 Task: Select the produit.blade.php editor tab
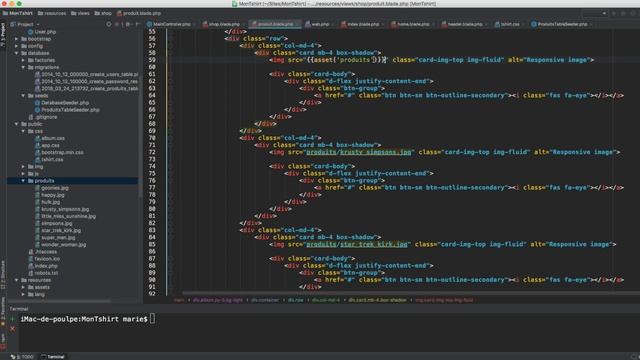[273, 24]
